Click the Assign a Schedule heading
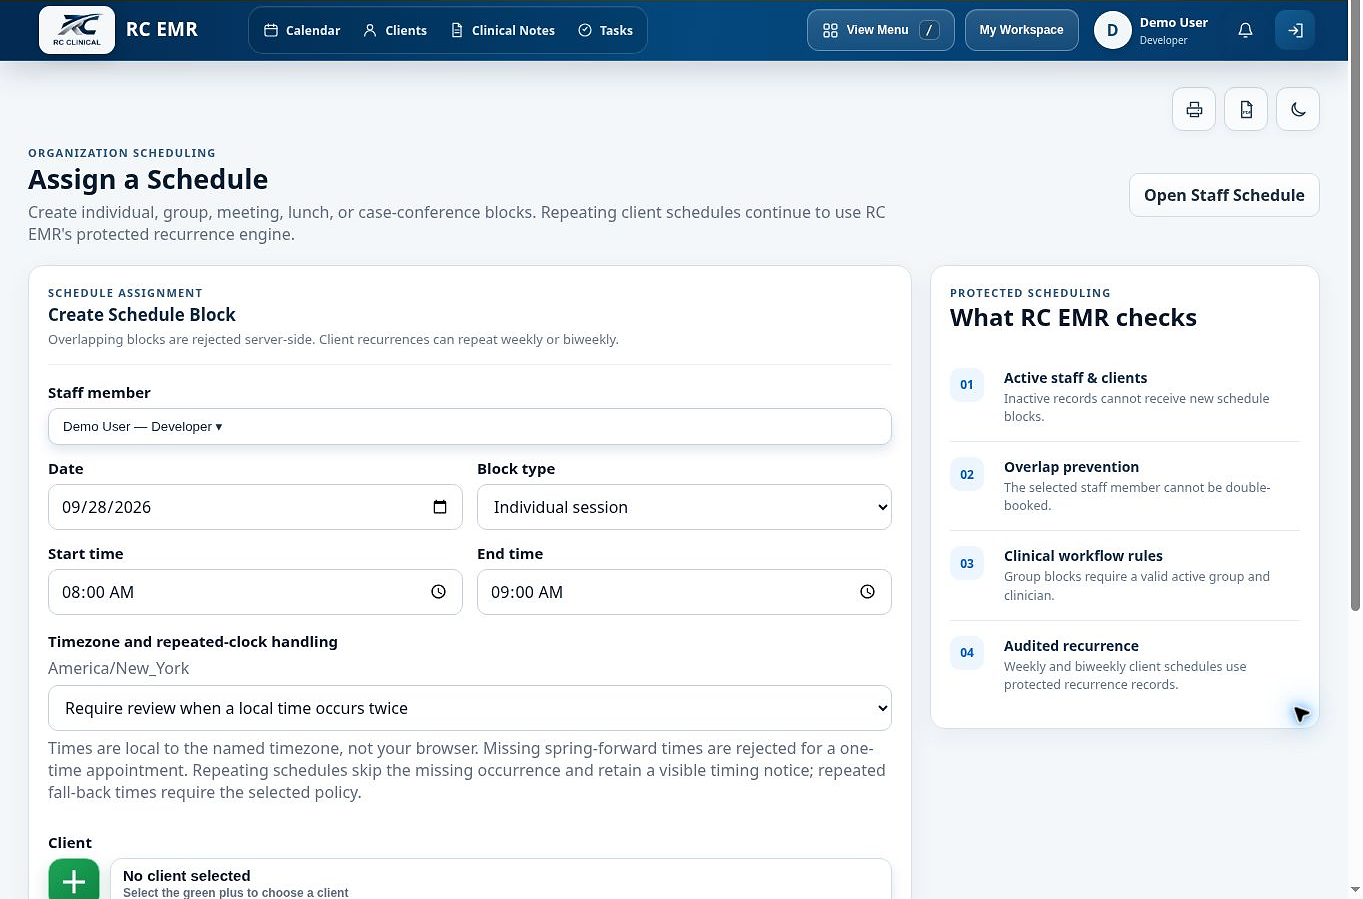Viewport: 1363px width, 899px height. point(148,179)
